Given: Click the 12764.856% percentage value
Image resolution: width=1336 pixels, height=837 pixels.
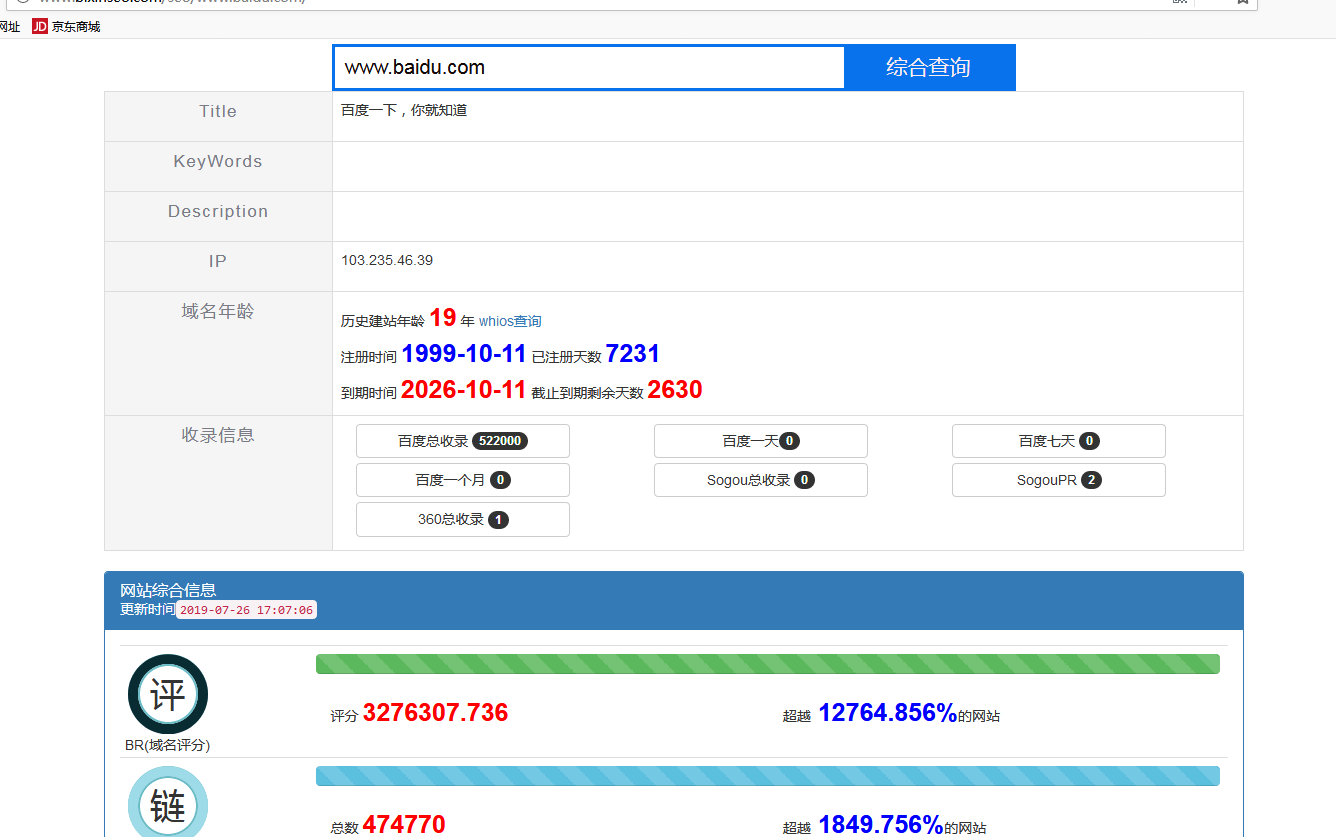Looking at the screenshot, I should (x=888, y=713).
